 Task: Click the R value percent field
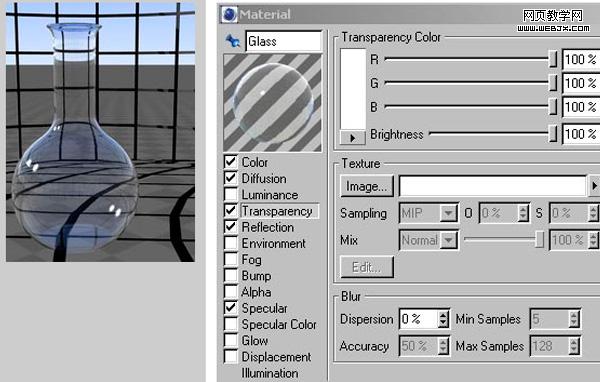click(x=580, y=59)
